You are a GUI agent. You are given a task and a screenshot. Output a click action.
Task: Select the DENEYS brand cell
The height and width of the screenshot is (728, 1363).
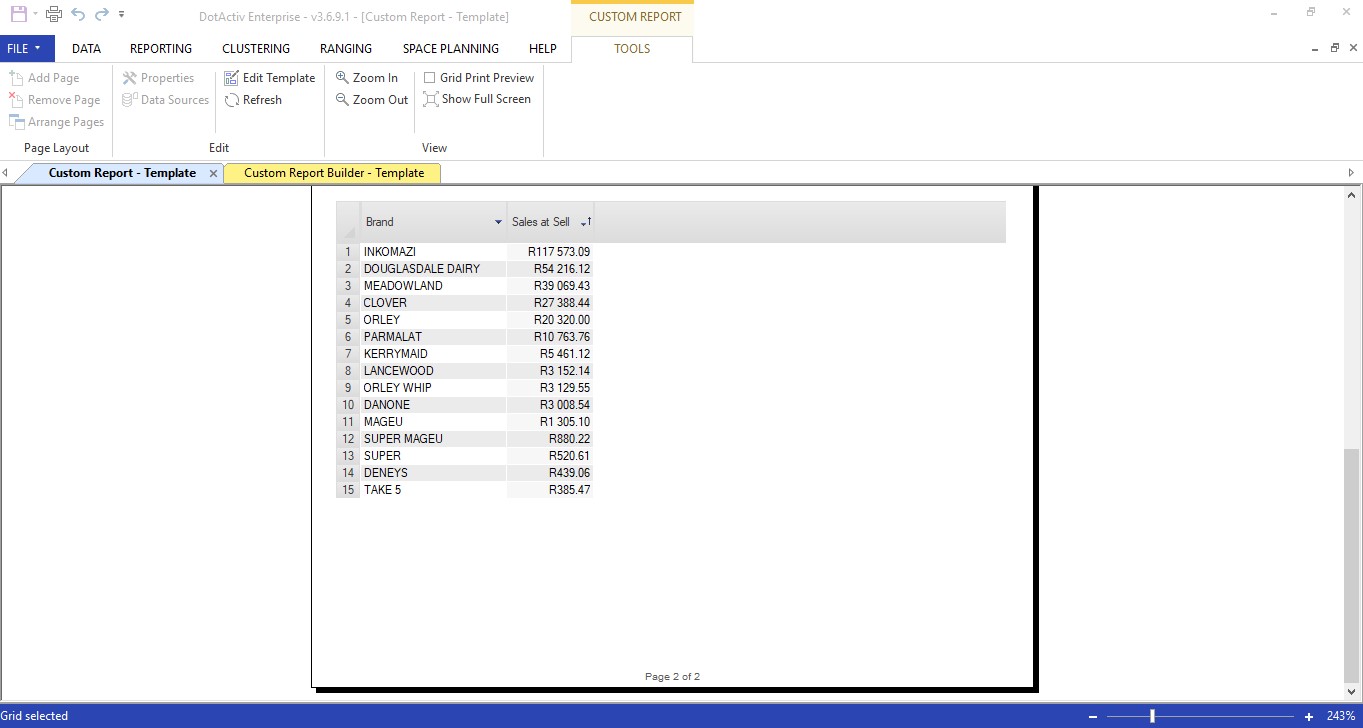click(433, 473)
